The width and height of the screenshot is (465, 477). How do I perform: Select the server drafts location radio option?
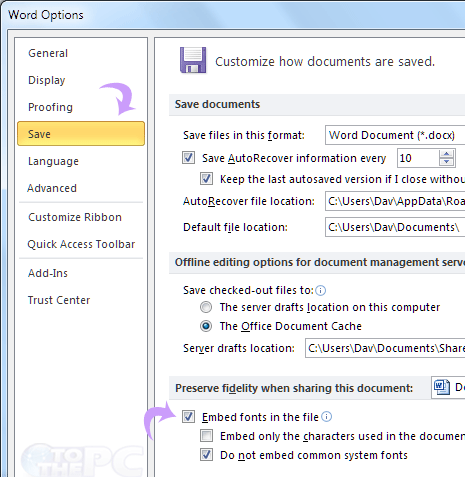click(206, 307)
